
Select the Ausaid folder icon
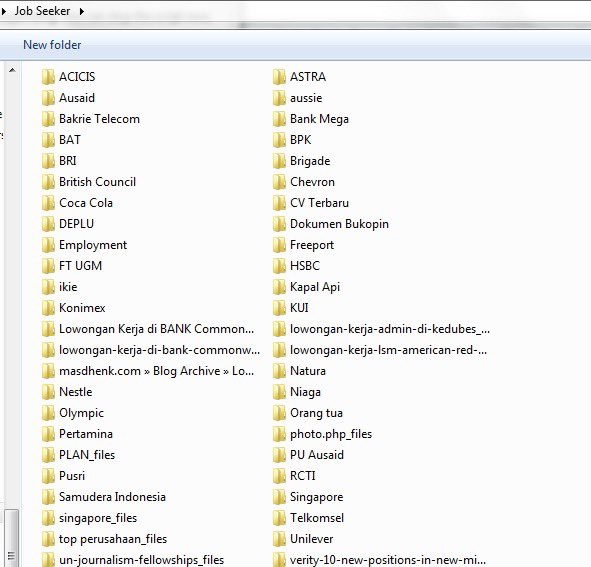[x=48, y=98]
